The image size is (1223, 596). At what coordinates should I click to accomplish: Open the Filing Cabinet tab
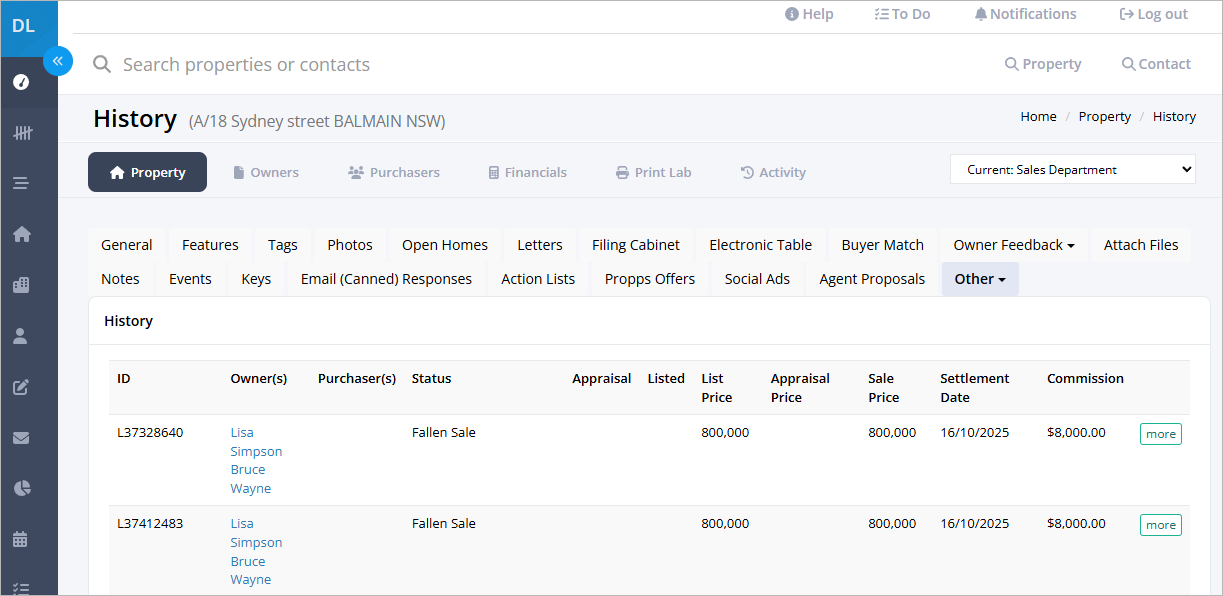(636, 245)
